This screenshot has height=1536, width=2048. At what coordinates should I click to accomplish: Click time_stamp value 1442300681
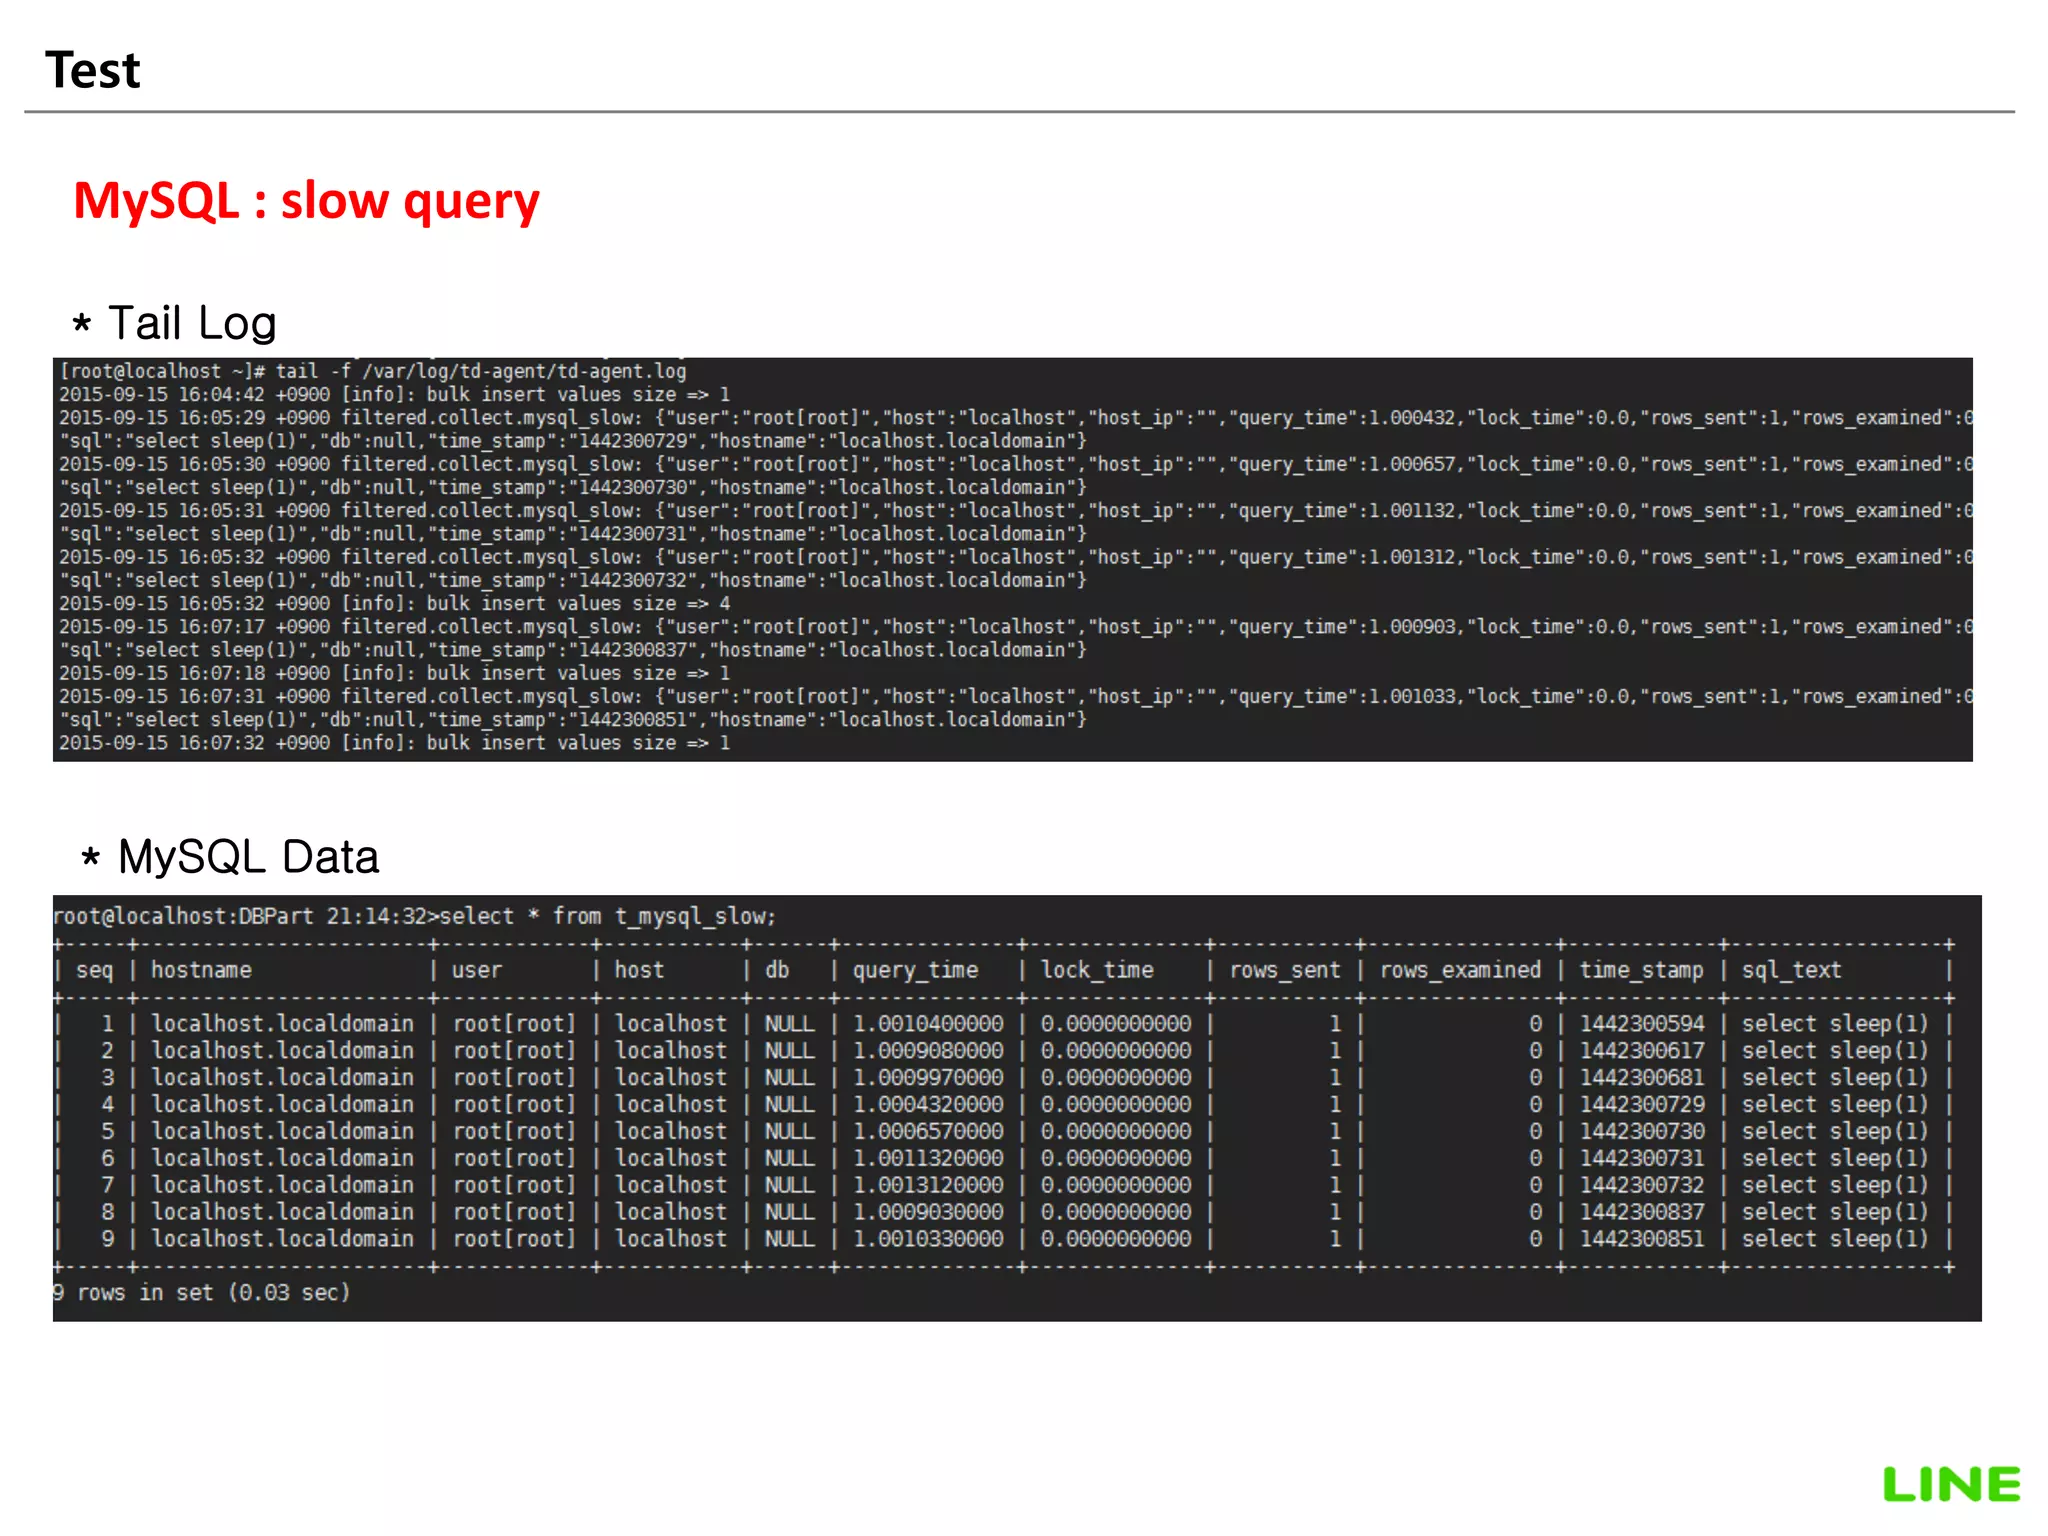click(x=1642, y=1078)
